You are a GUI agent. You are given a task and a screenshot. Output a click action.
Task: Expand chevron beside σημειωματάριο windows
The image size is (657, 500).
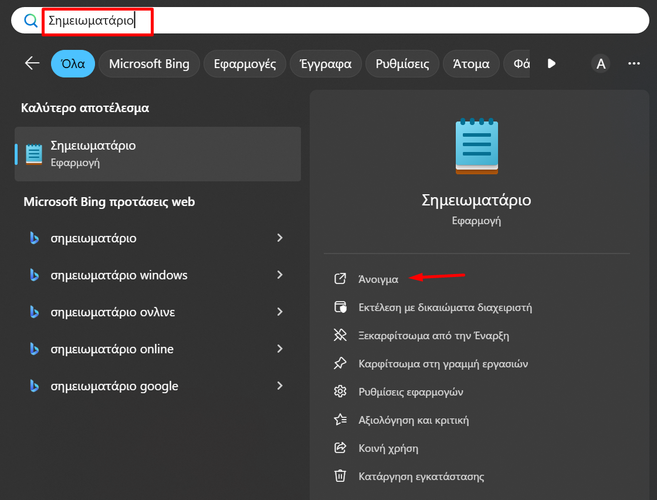(279, 275)
